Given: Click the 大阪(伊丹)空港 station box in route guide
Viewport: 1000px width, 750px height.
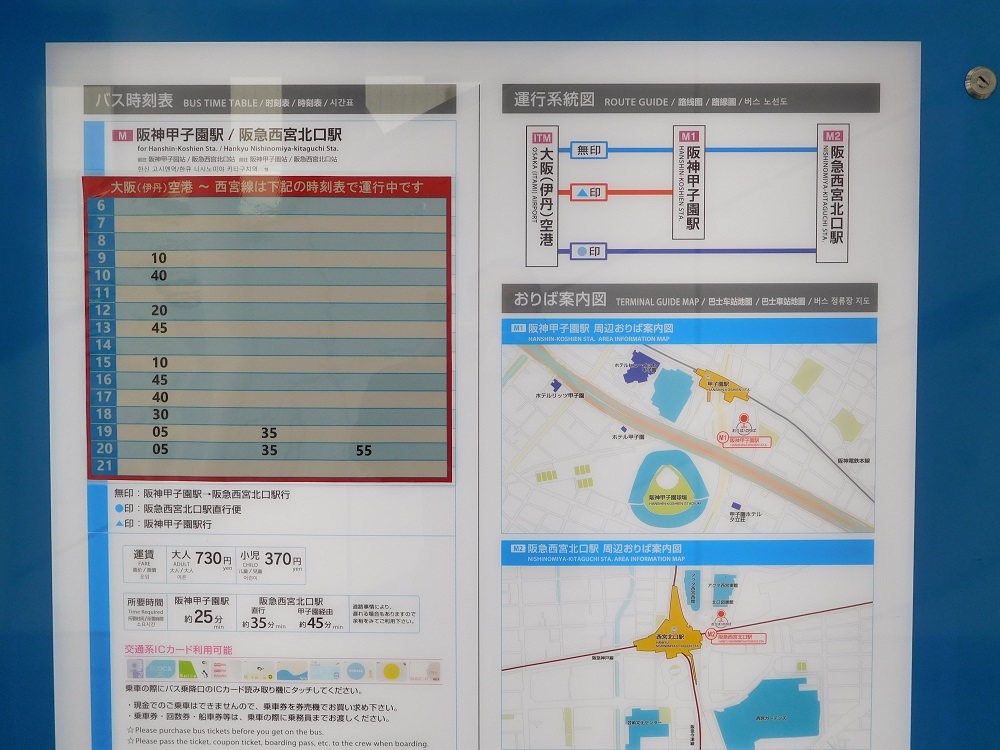Looking at the screenshot, I should [x=542, y=196].
